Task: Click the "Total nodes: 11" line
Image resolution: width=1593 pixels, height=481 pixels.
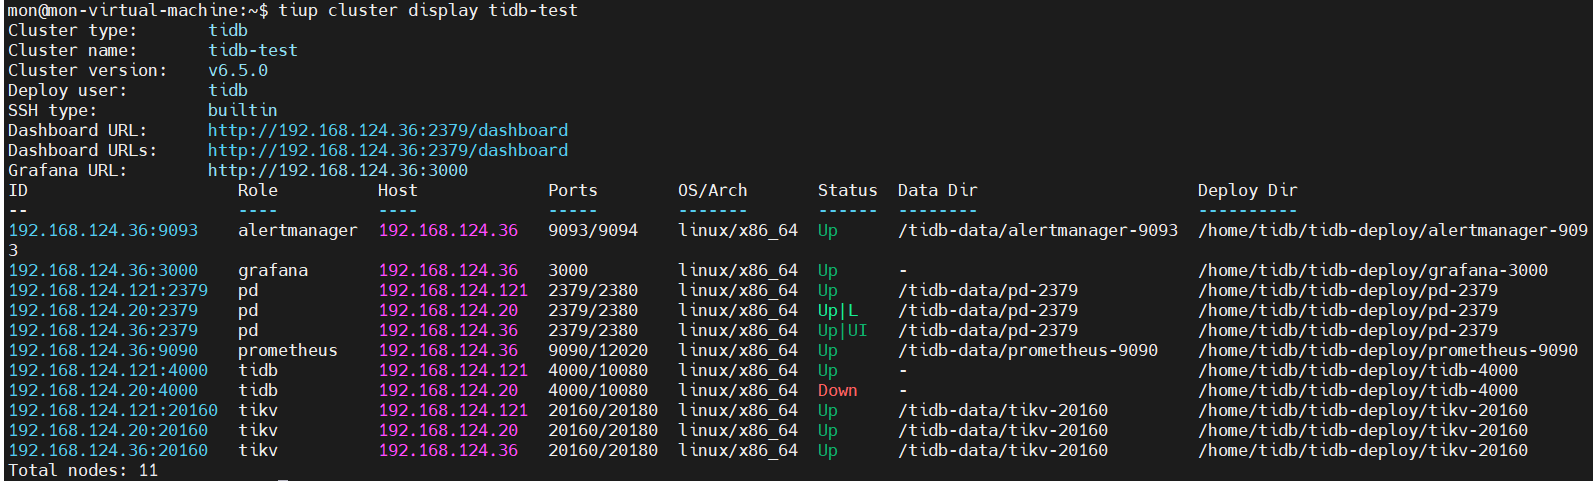Action: point(83,470)
